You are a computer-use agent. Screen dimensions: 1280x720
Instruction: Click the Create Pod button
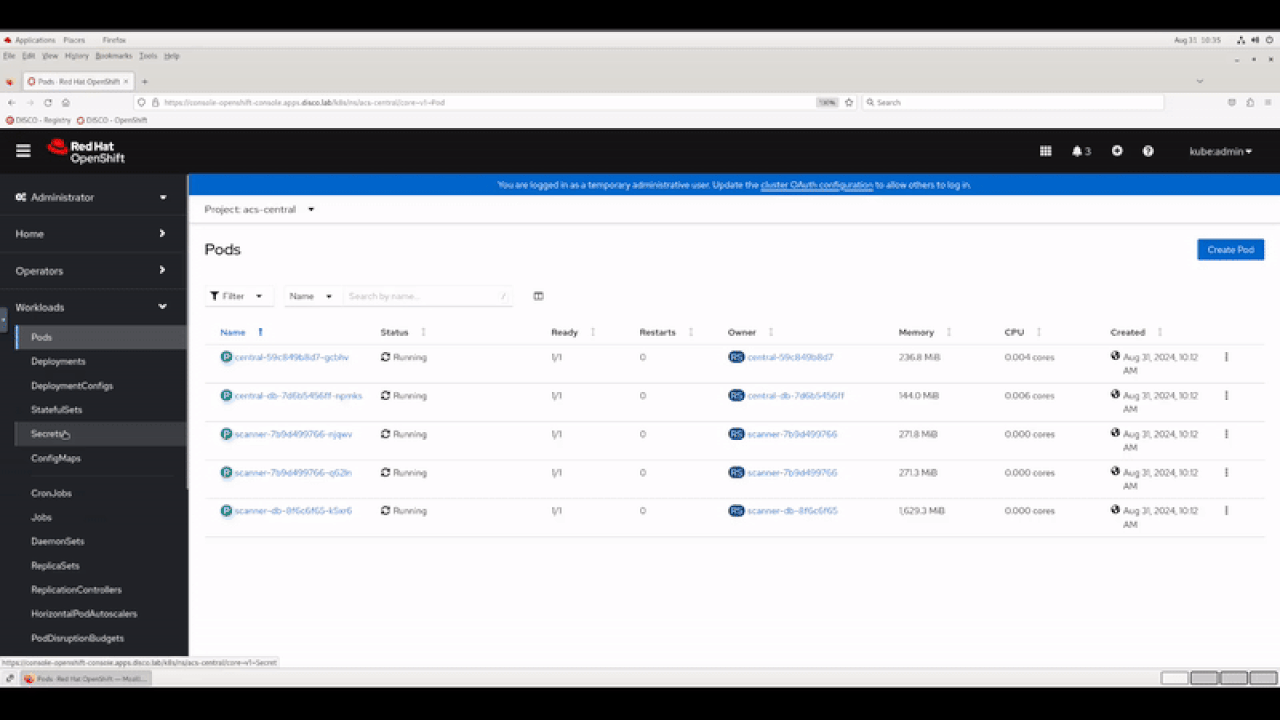[1230, 250]
